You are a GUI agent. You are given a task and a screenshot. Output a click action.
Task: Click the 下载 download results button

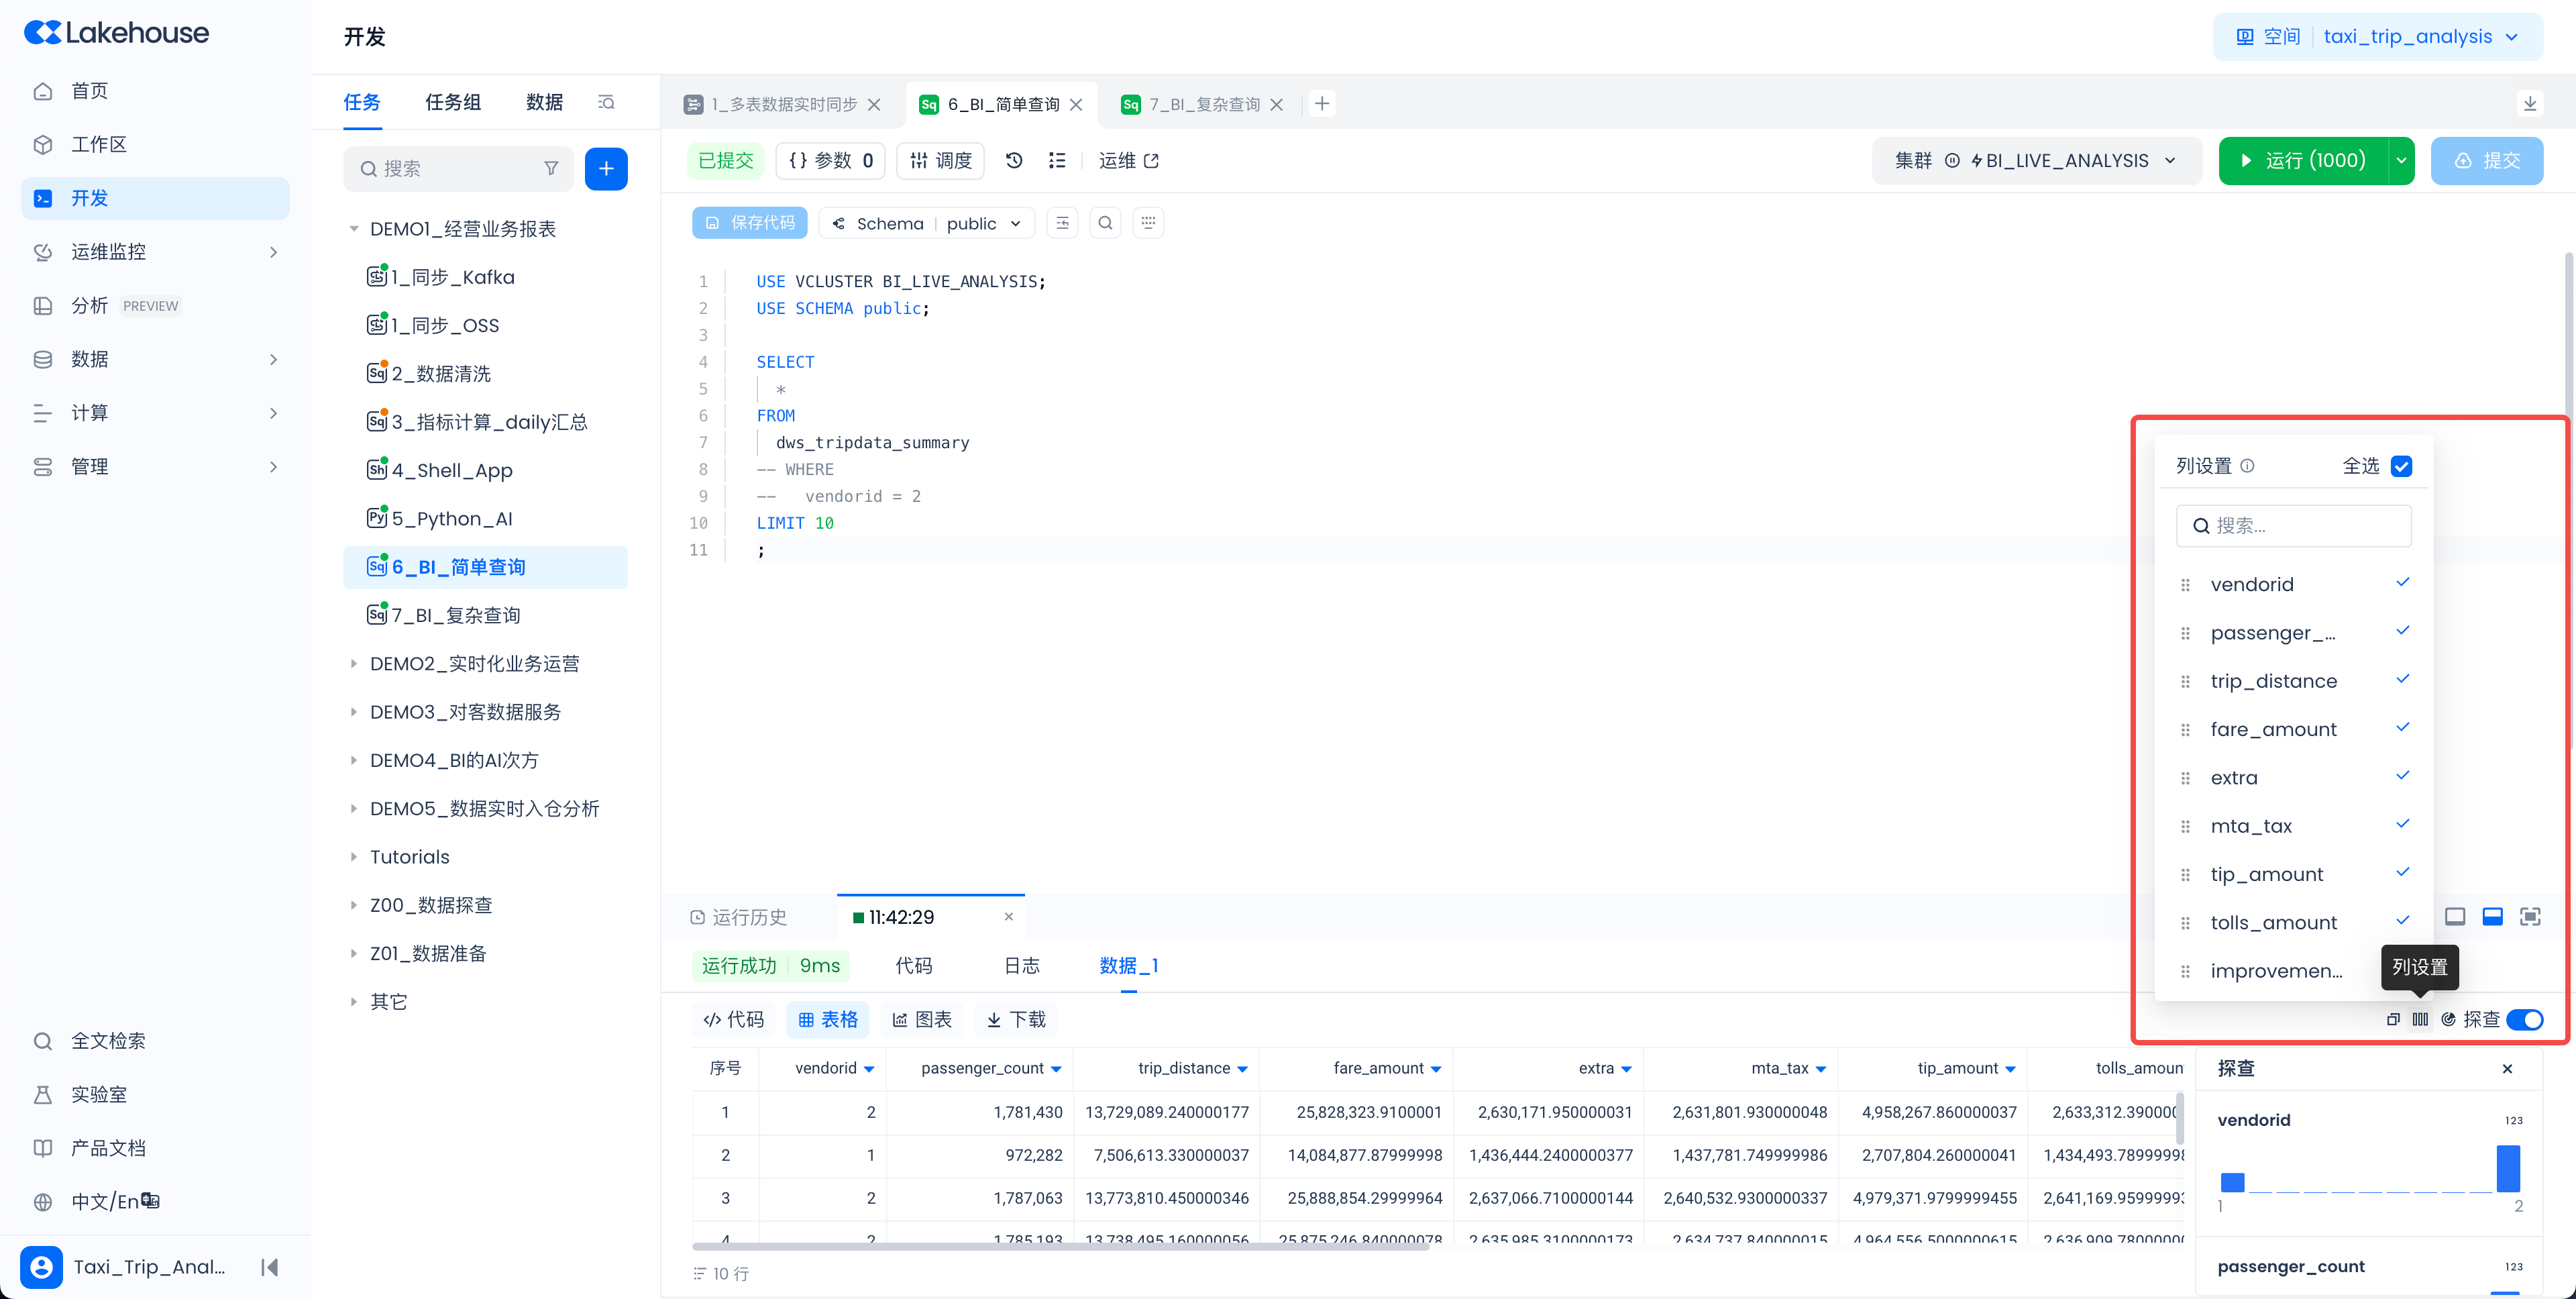pos(1016,1019)
